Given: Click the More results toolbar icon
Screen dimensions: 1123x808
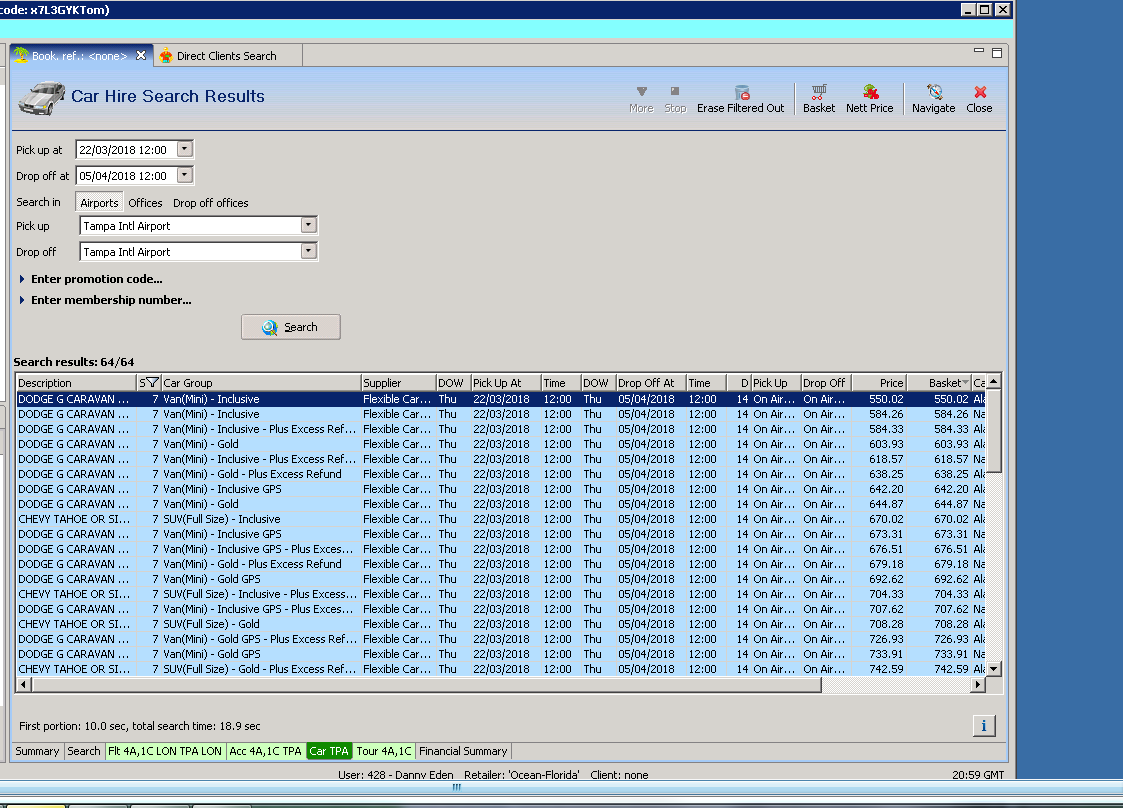Looking at the screenshot, I should point(641,93).
